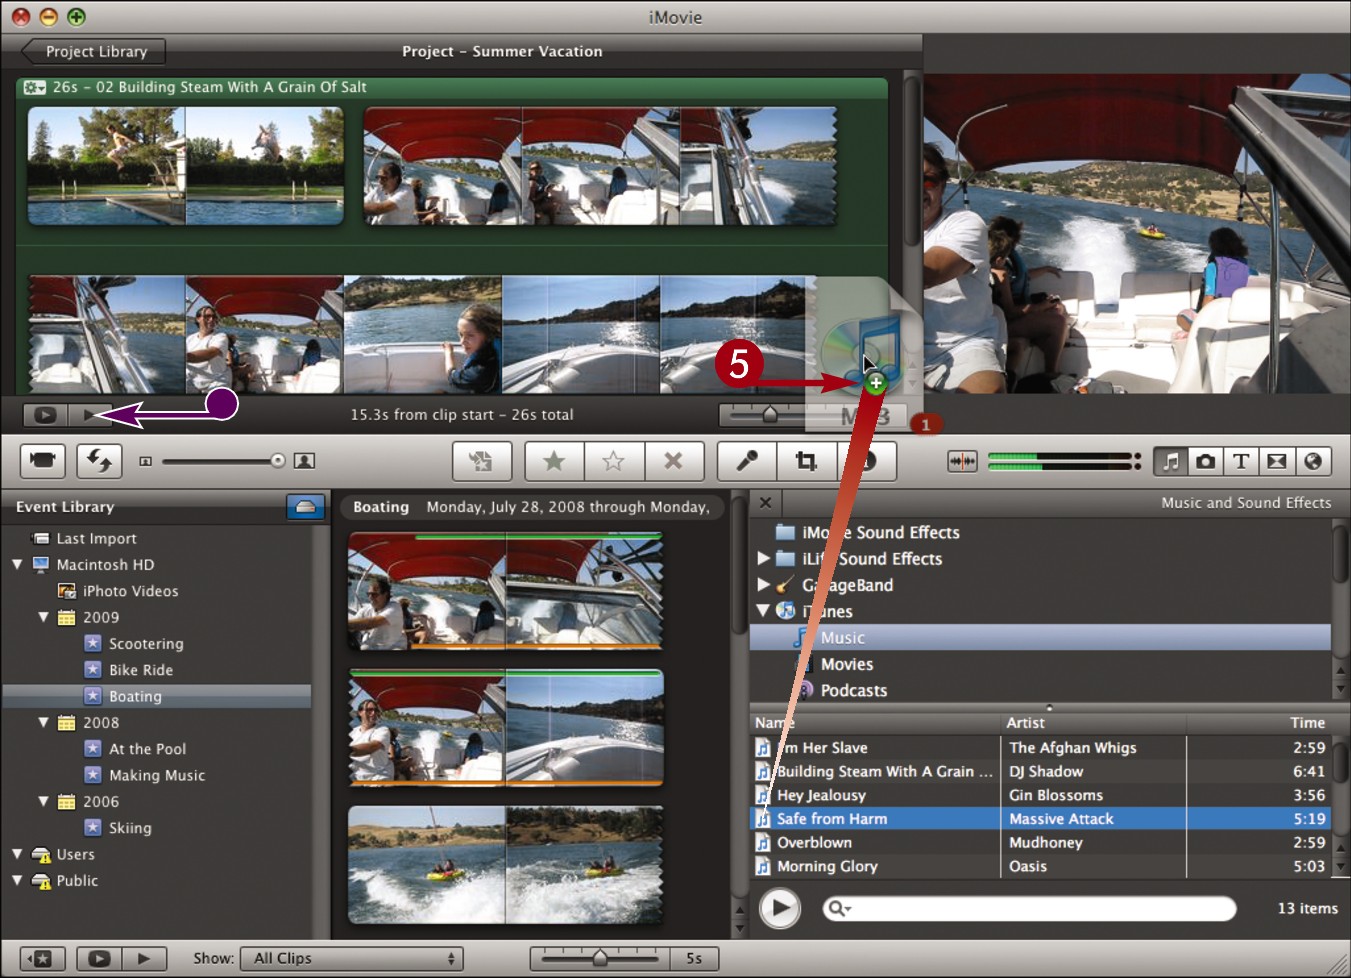Select the Bike Ride event

141,670
